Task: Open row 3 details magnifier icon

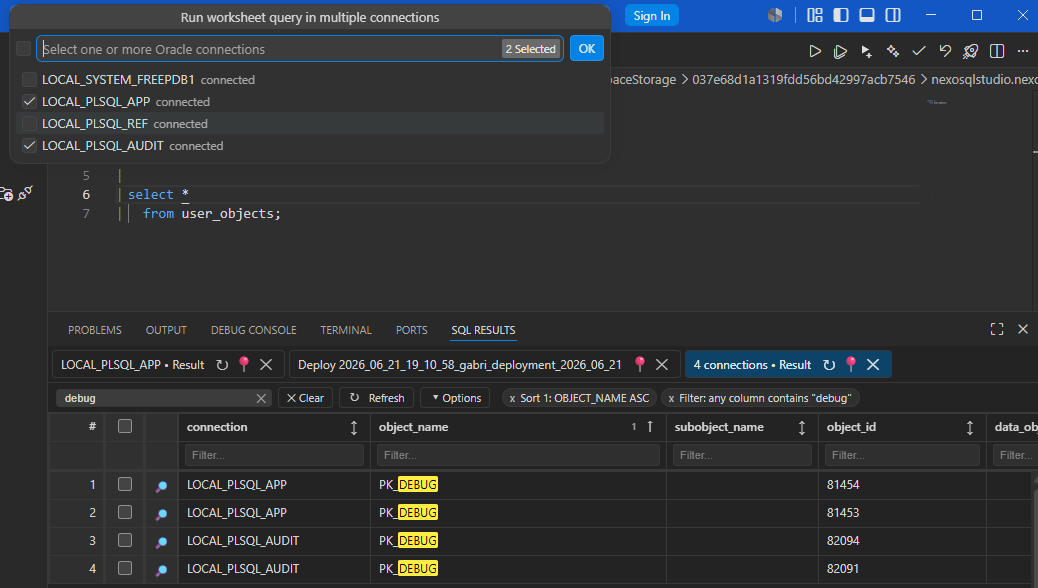Action: click(x=161, y=542)
